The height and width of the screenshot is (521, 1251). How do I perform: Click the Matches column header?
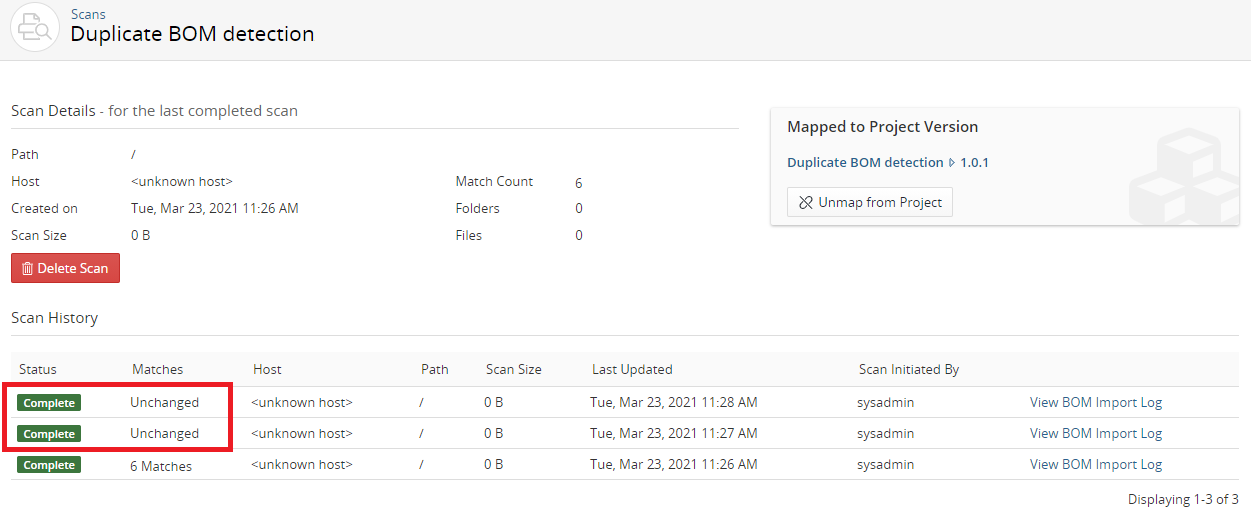pyautogui.click(x=157, y=369)
